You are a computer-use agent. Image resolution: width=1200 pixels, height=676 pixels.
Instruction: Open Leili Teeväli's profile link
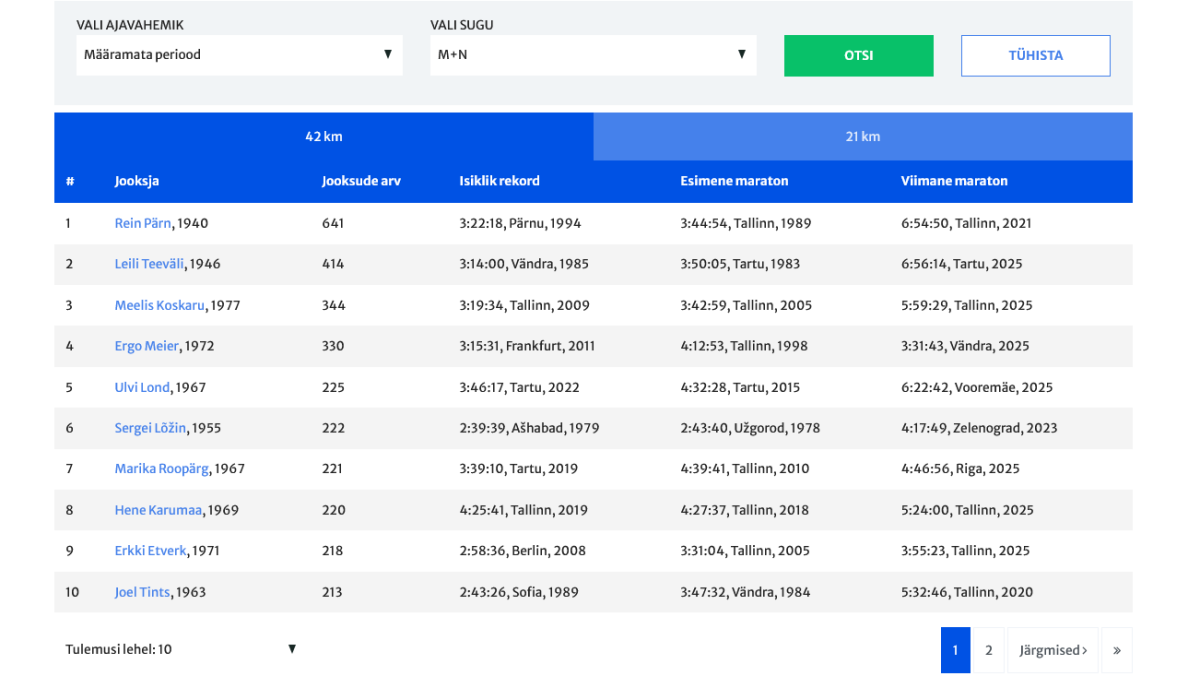tap(149, 265)
